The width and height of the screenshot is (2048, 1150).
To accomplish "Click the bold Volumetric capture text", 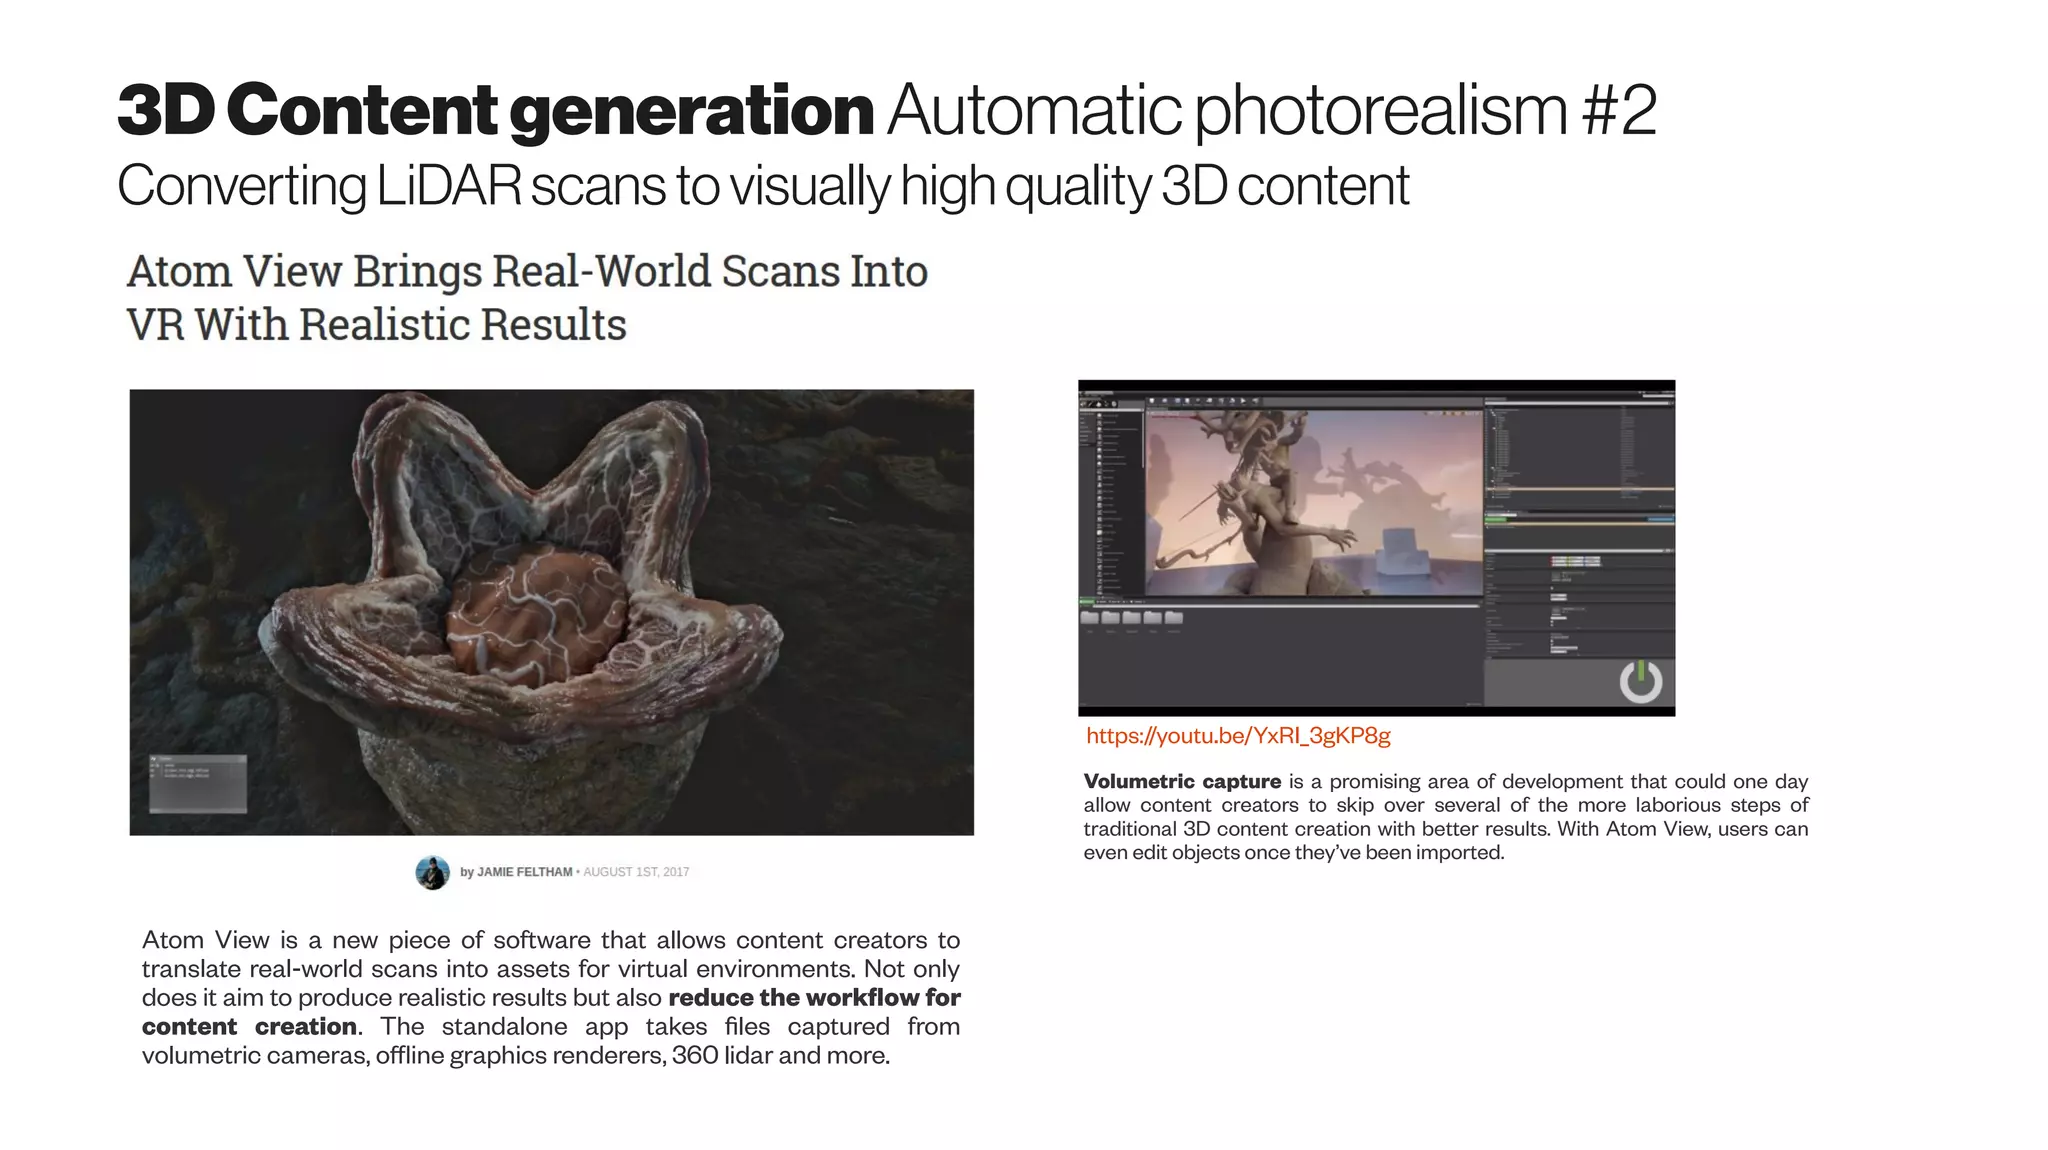I will click(x=1182, y=781).
